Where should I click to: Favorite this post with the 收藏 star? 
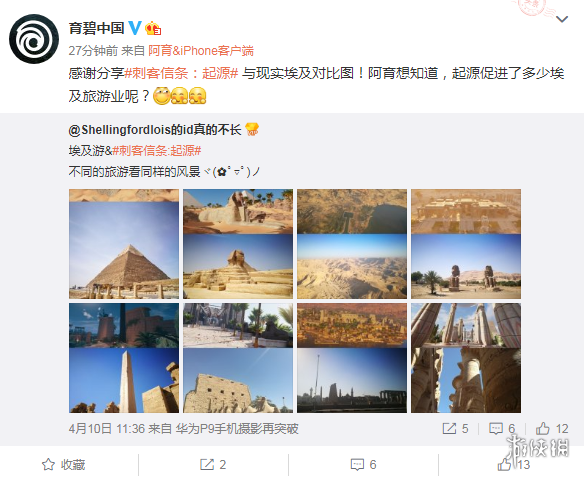coord(63,464)
